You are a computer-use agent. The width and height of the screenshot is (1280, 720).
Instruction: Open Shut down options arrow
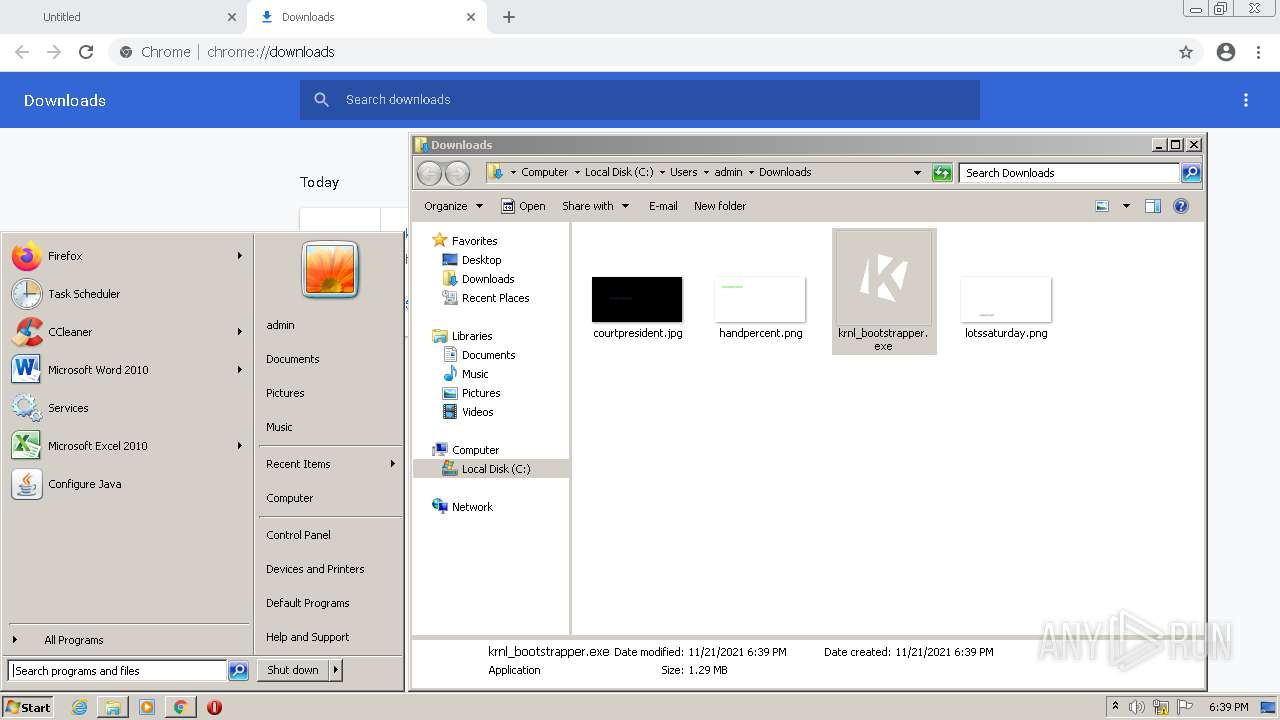[336, 670]
